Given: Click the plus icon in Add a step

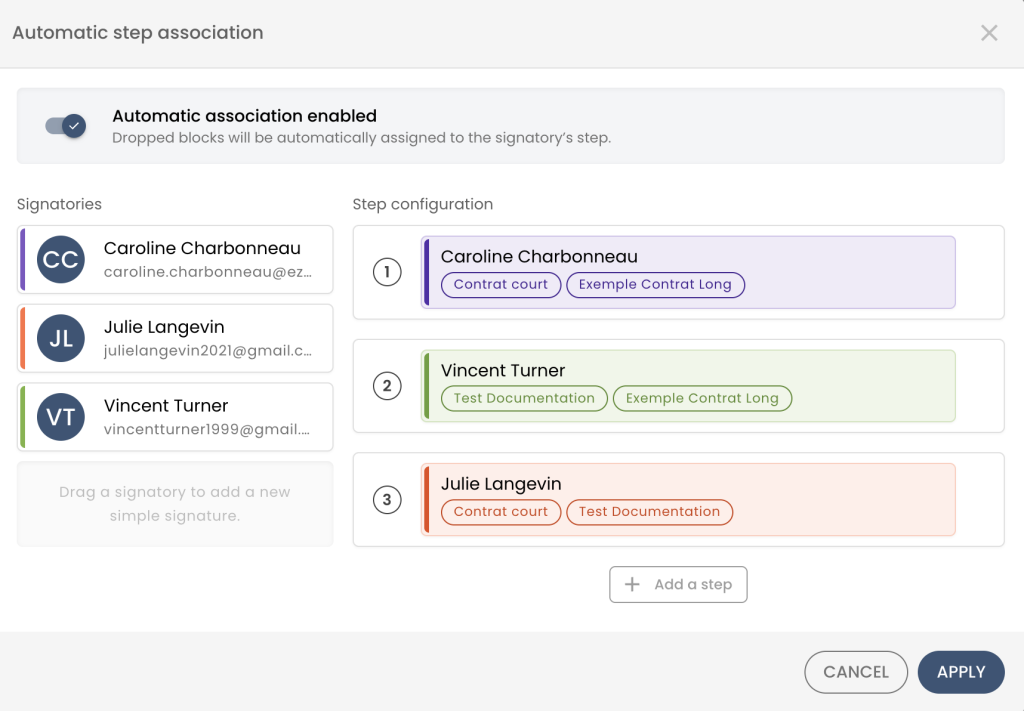Looking at the screenshot, I should [x=632, y=585].
